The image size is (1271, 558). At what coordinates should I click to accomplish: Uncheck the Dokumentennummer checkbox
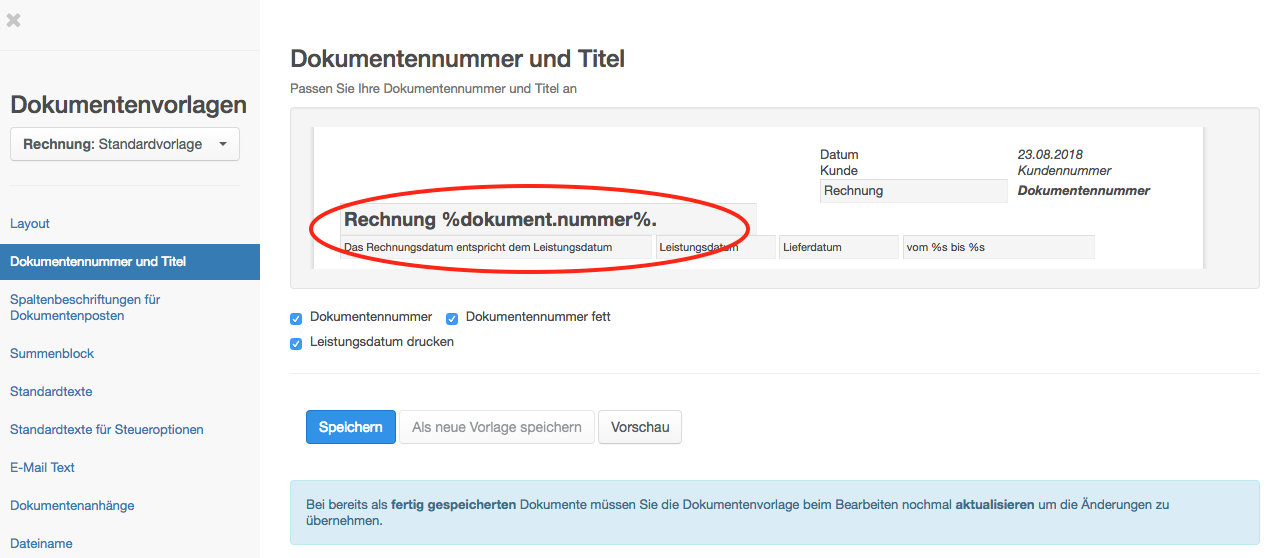(296, 318)
